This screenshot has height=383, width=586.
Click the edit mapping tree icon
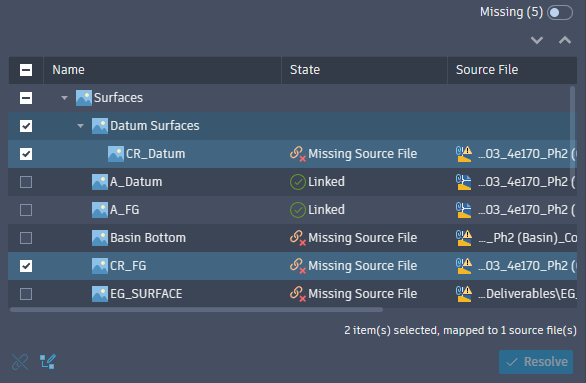click(x=48, y=362)
